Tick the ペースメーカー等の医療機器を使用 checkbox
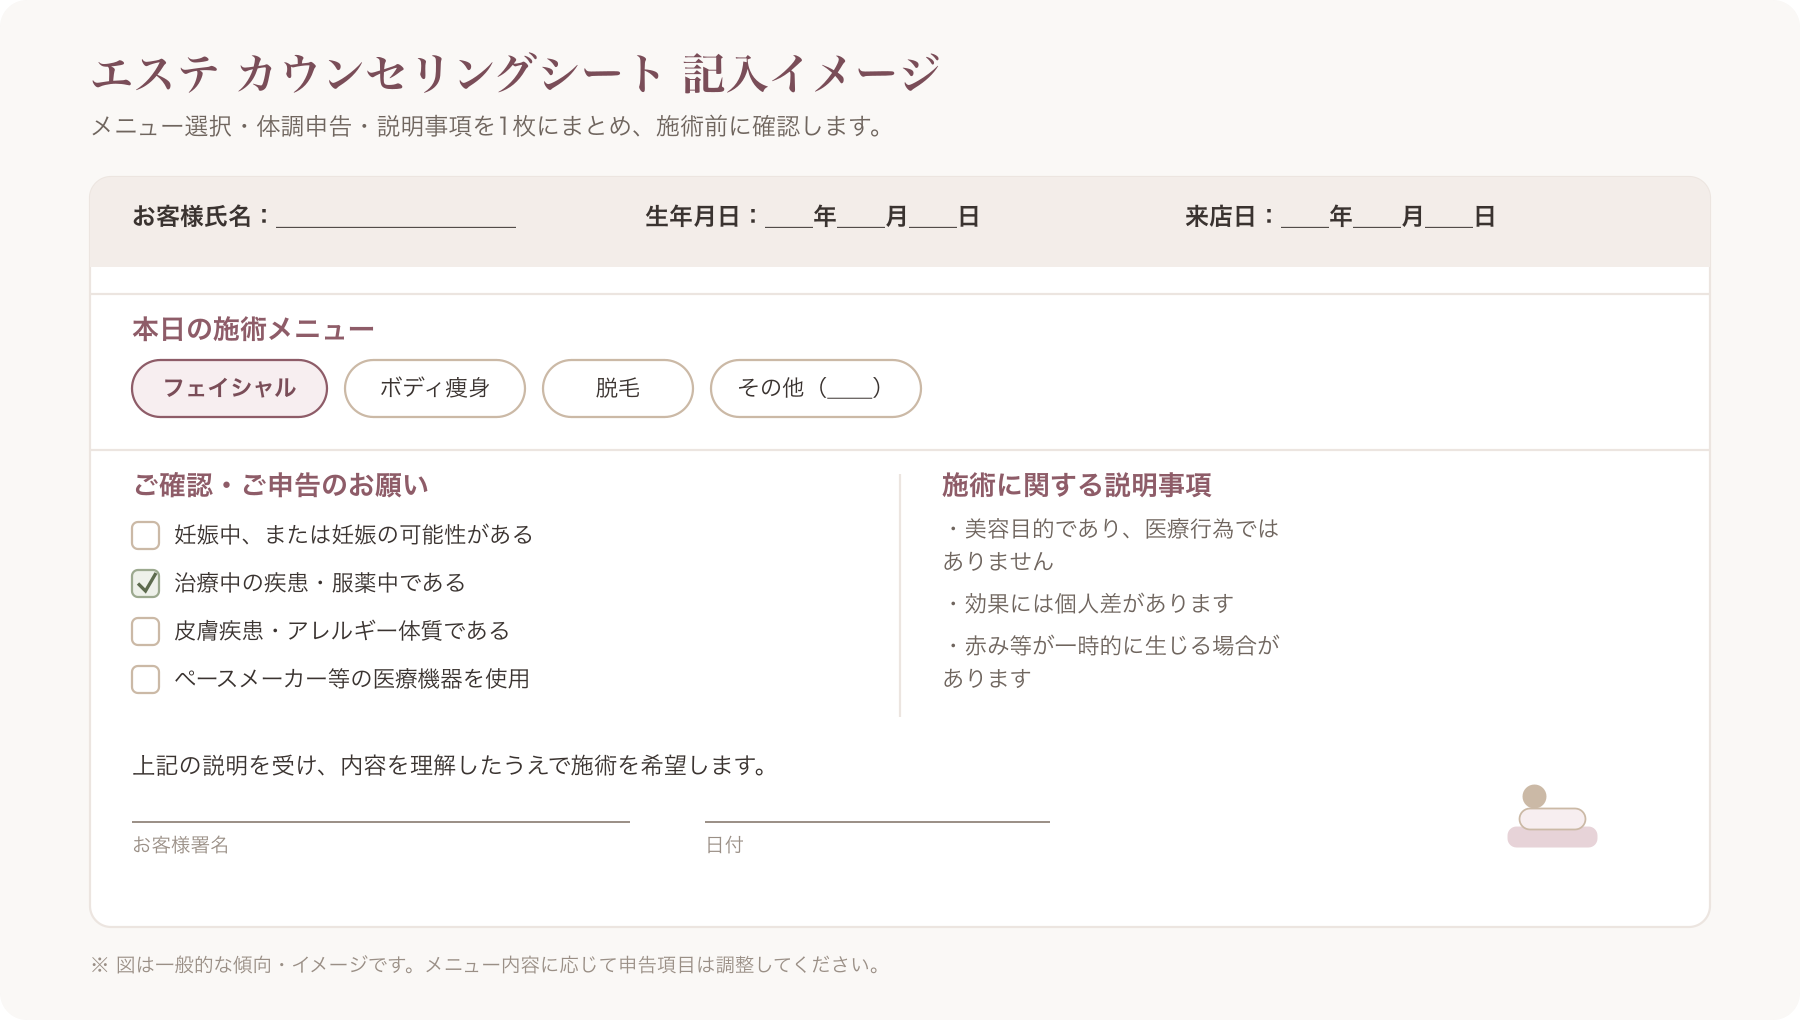 146,679
